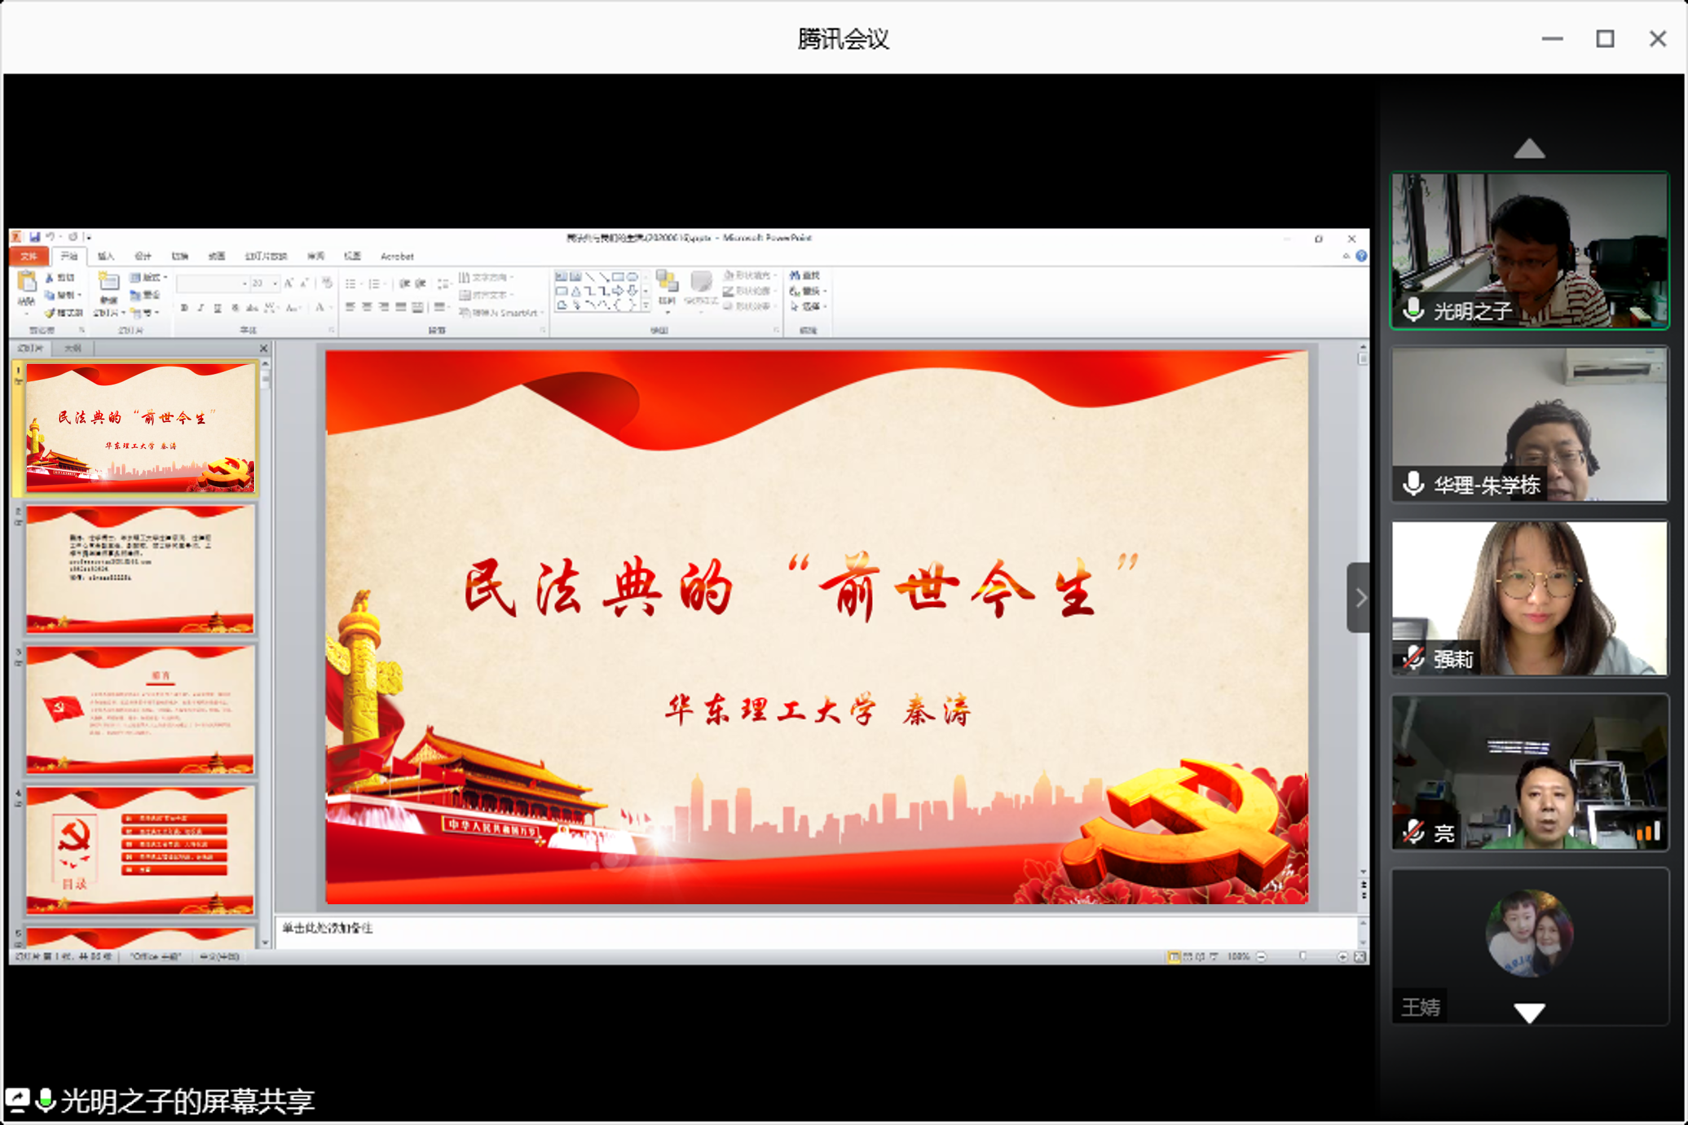This screenshot has width=1688, height=1125.
Task: Click the PowerPoint save icon in quick access toolbar
Action: [x=34, y=238]
